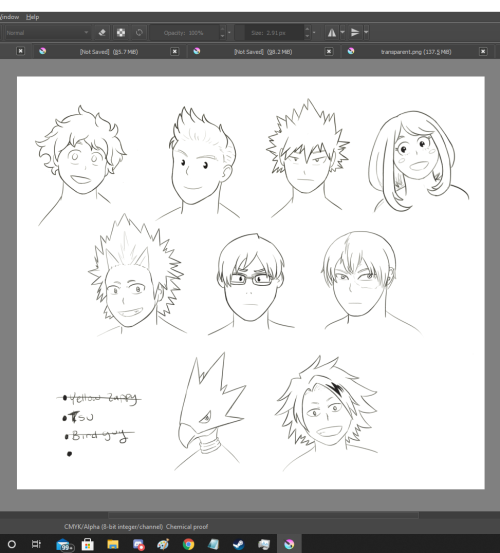Decrease brush Size with the down arrow
Viewport: 500px width, 553px height.
click(307, 36)
